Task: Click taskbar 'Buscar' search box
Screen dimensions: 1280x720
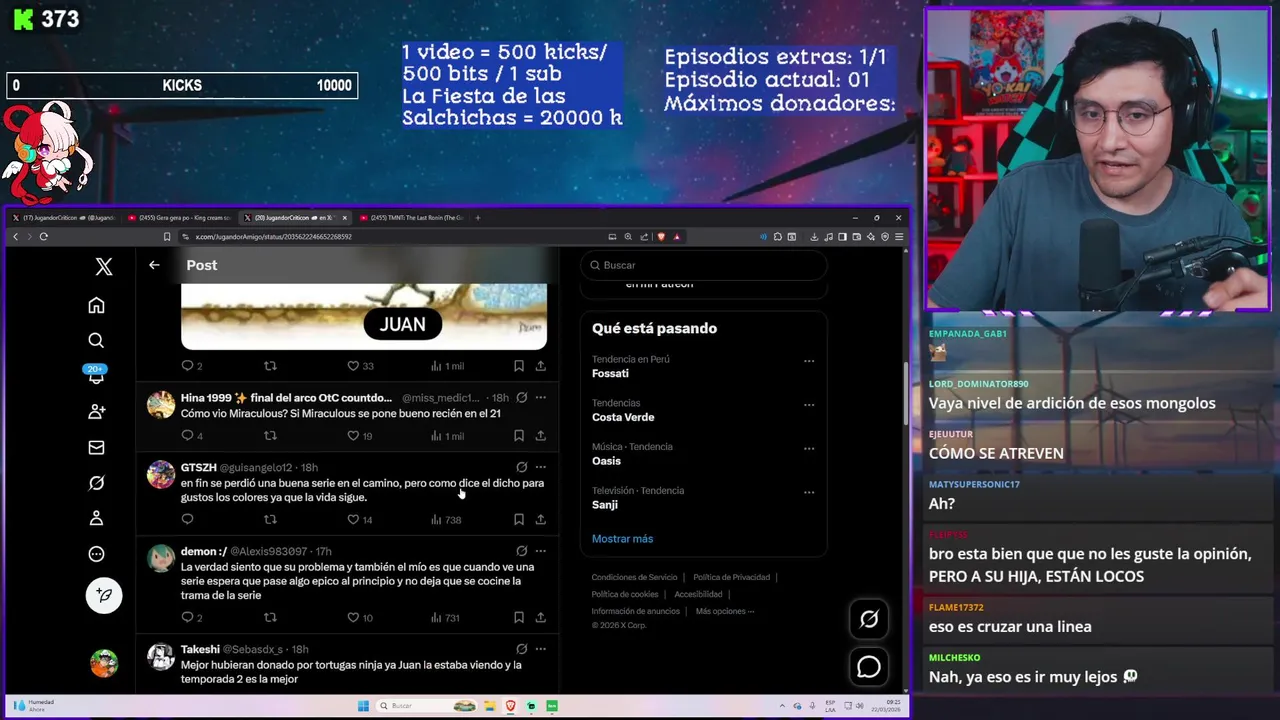Action: (427, 706)
